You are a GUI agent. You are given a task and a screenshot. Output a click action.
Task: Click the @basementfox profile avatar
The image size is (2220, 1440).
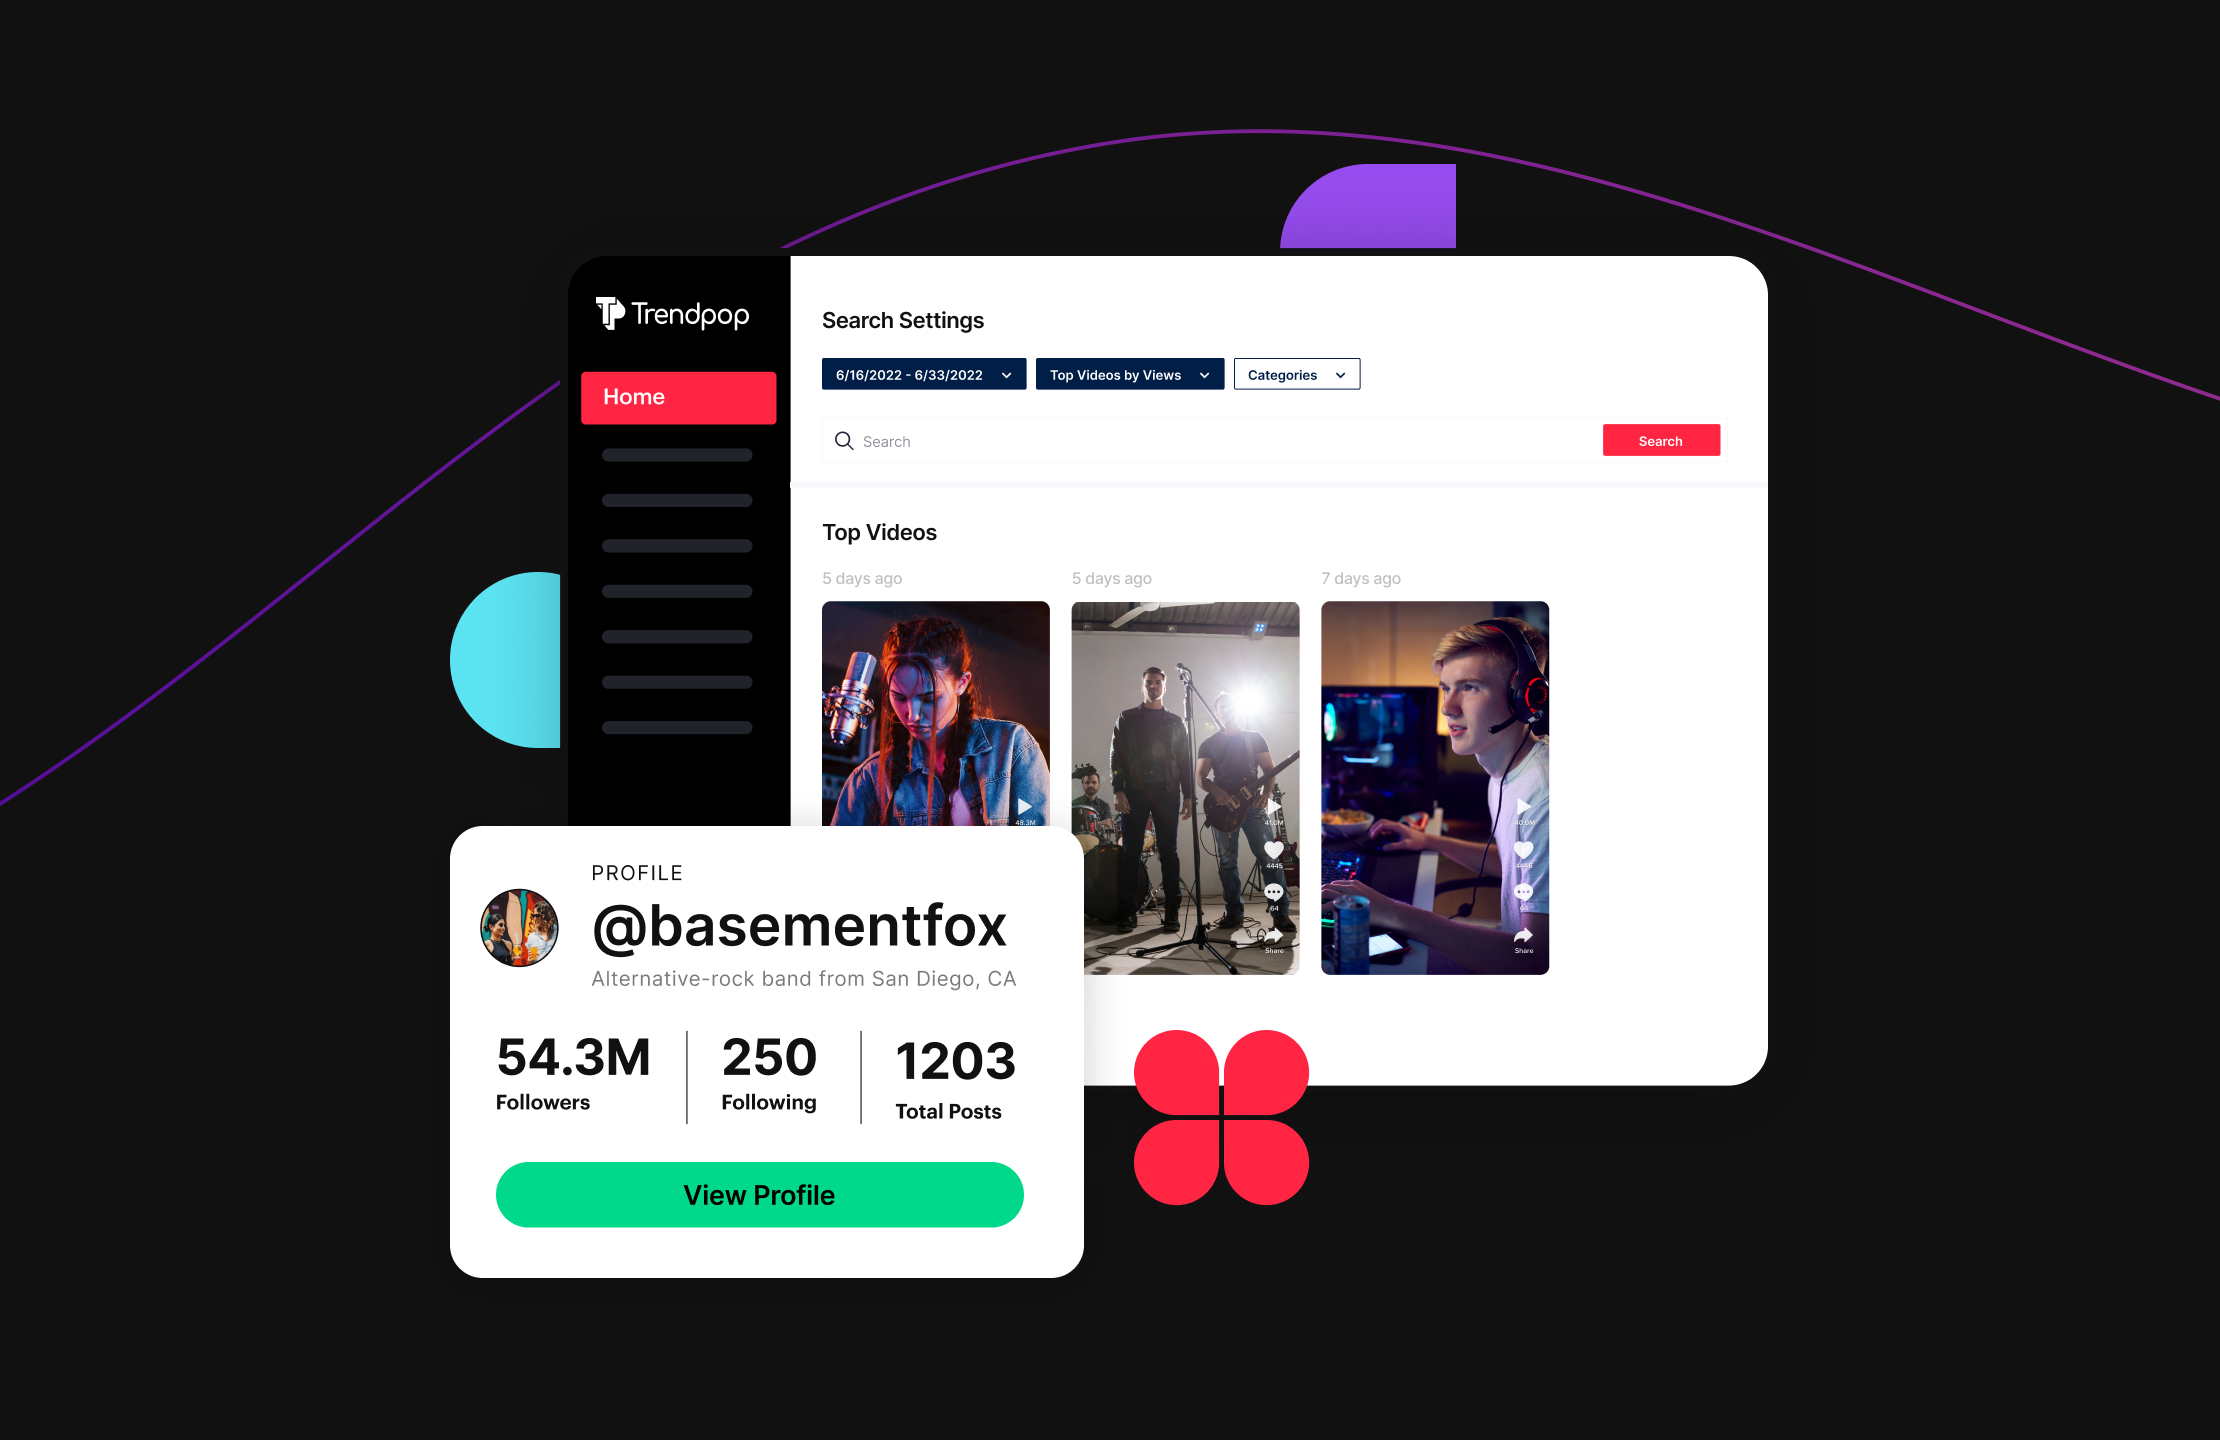[x=519, y=928]
